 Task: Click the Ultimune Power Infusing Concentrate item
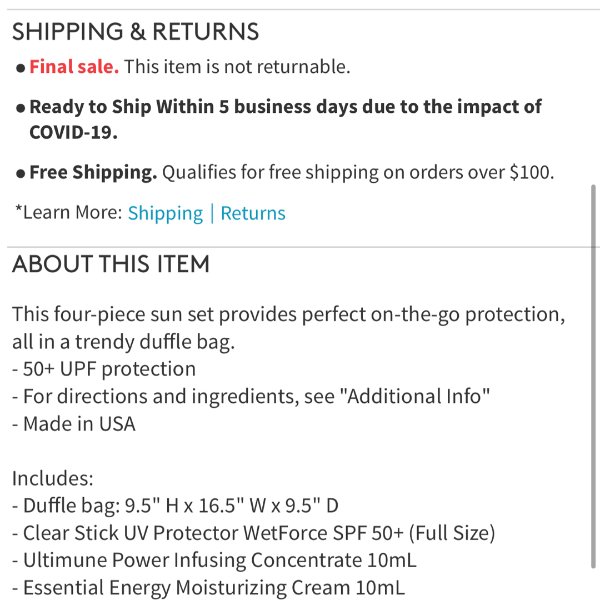point(214,560)
